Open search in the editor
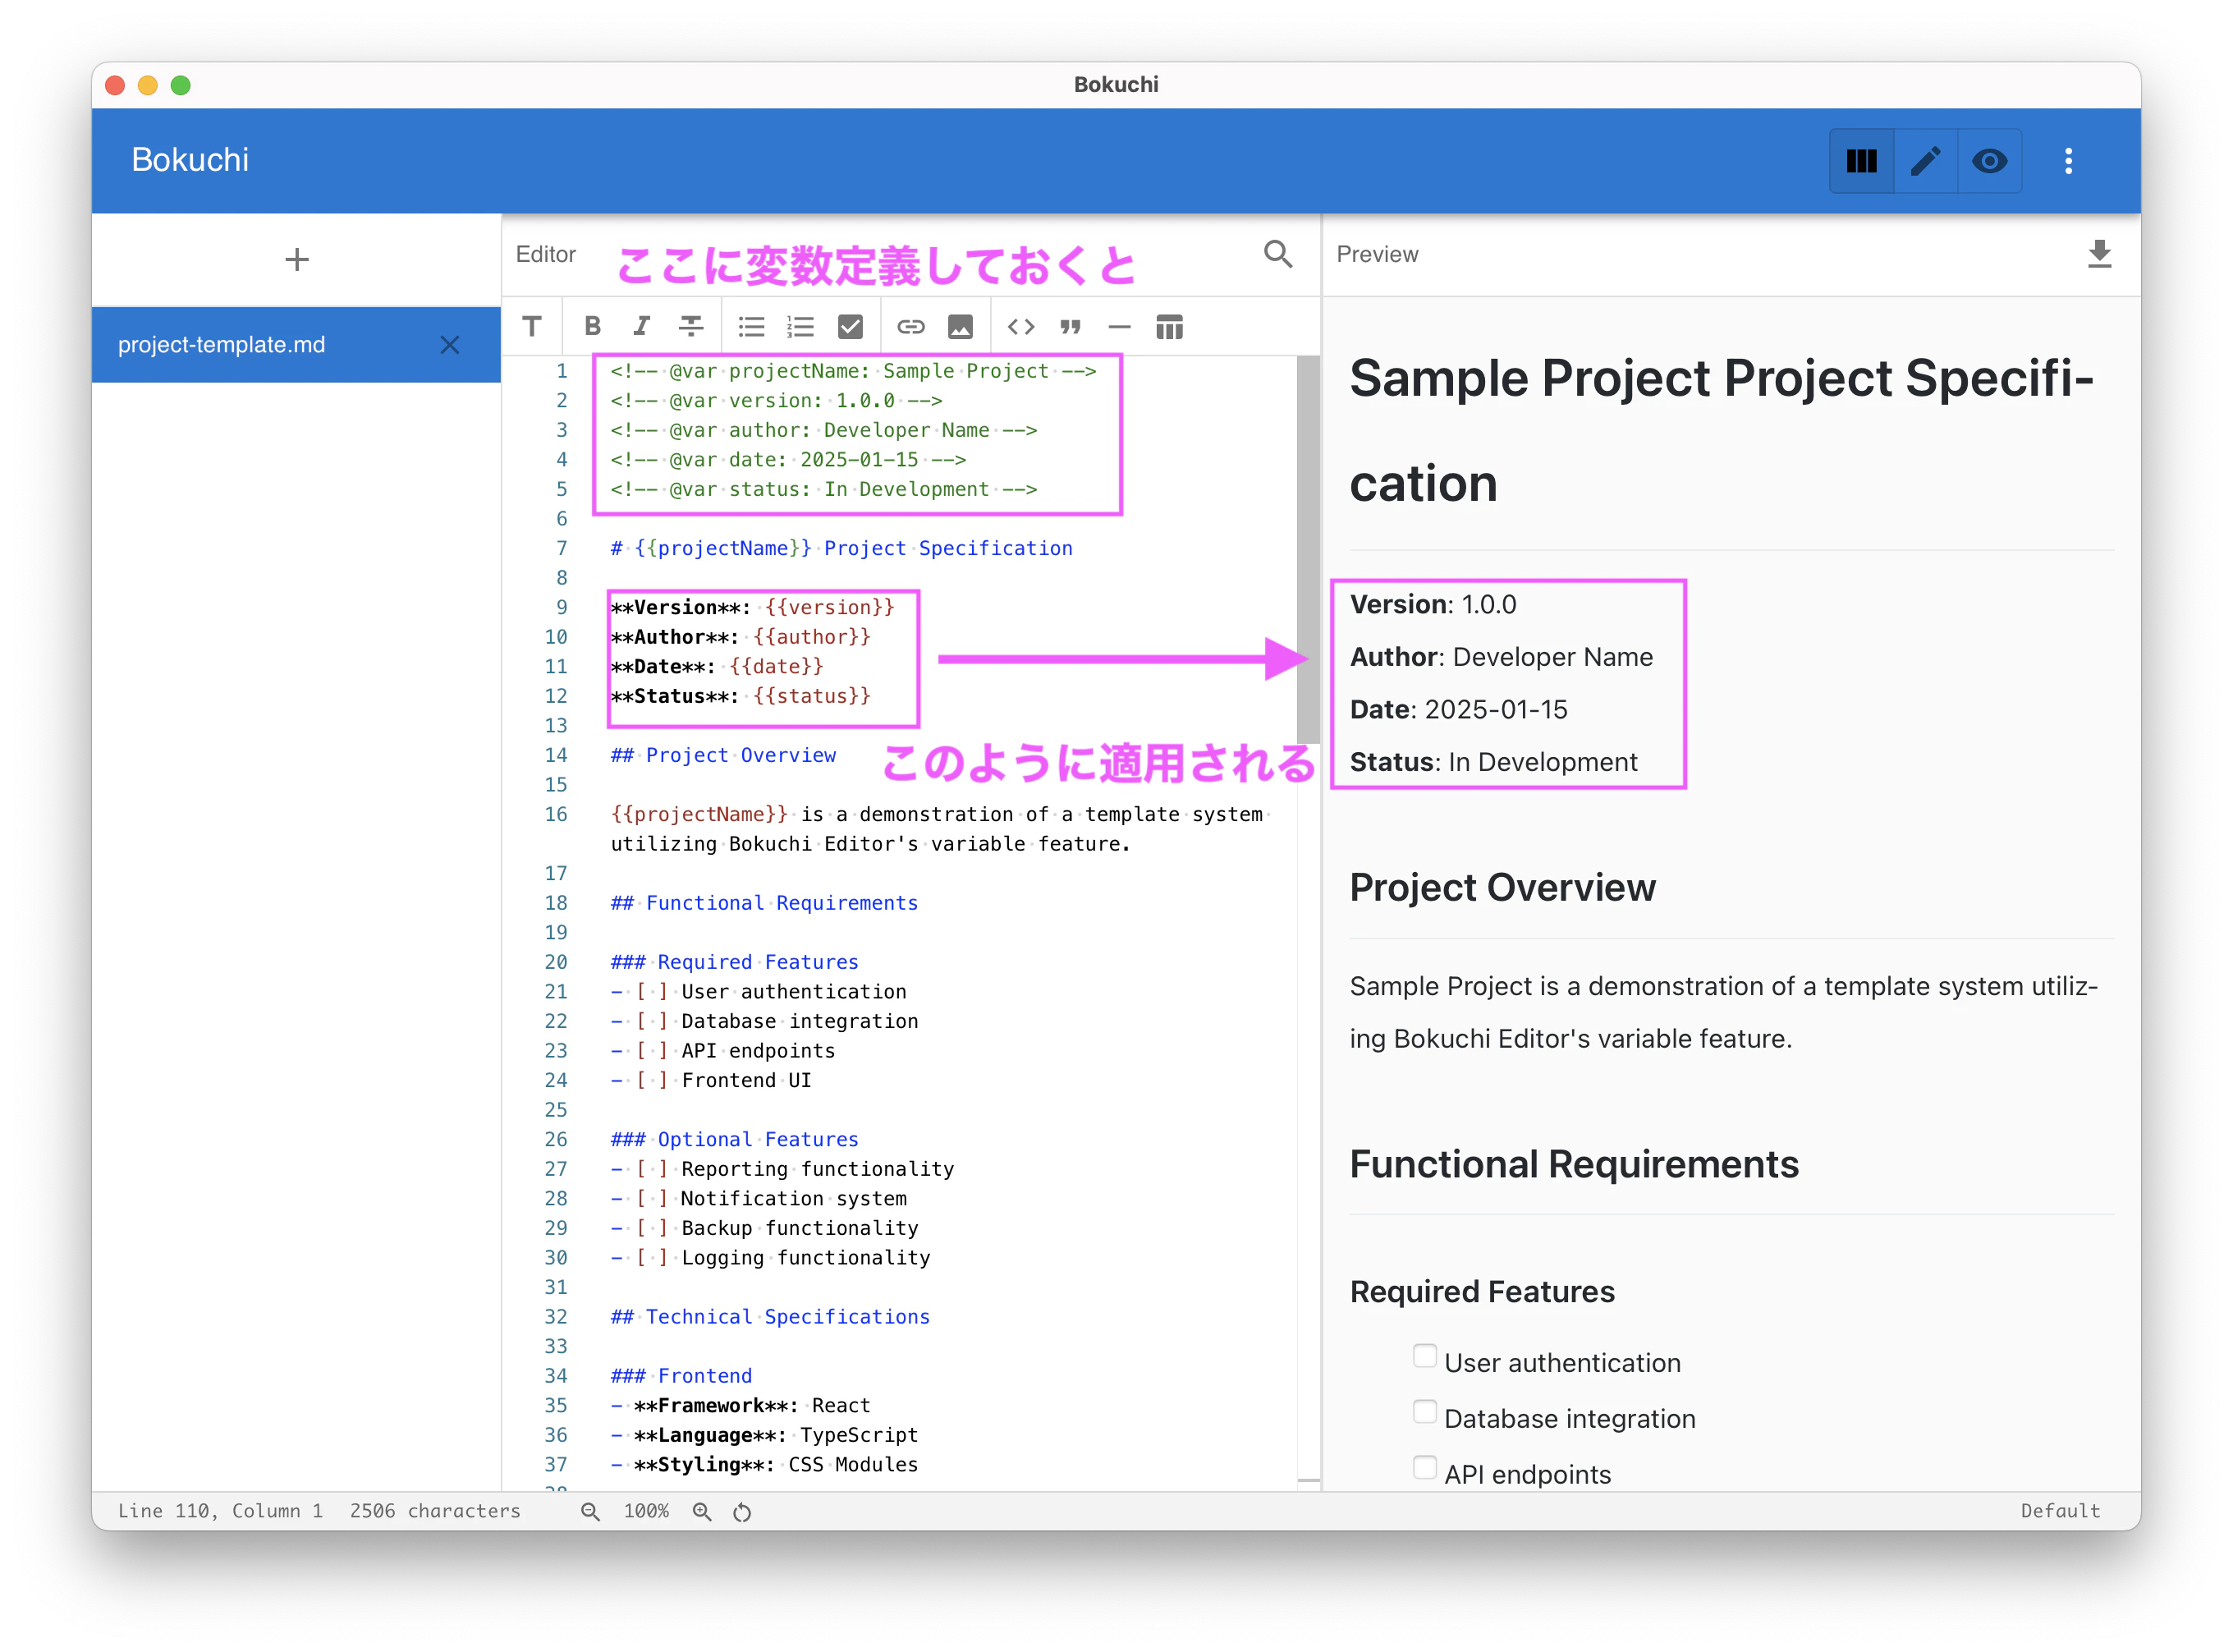Image resolution: width=2233 pixels, height=1652 pixels. pos(1277,254)
